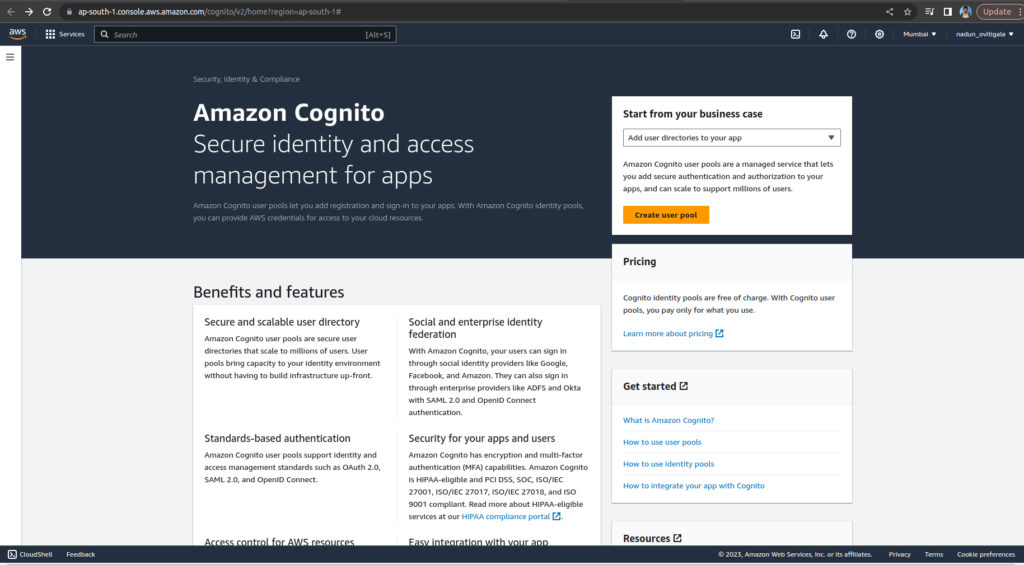
Task: Expand the business case dropdown
Action: click(x=731, y=138)
